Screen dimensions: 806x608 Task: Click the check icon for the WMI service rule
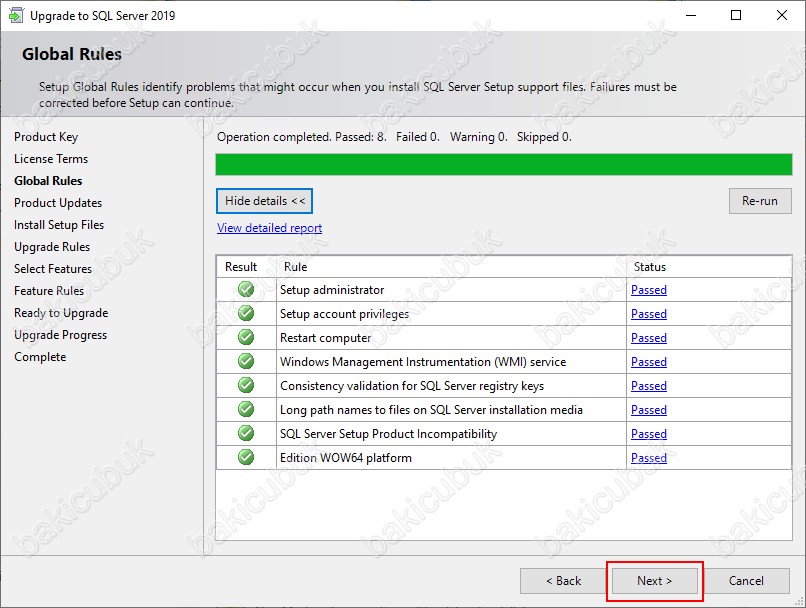(x=246, y=361)
